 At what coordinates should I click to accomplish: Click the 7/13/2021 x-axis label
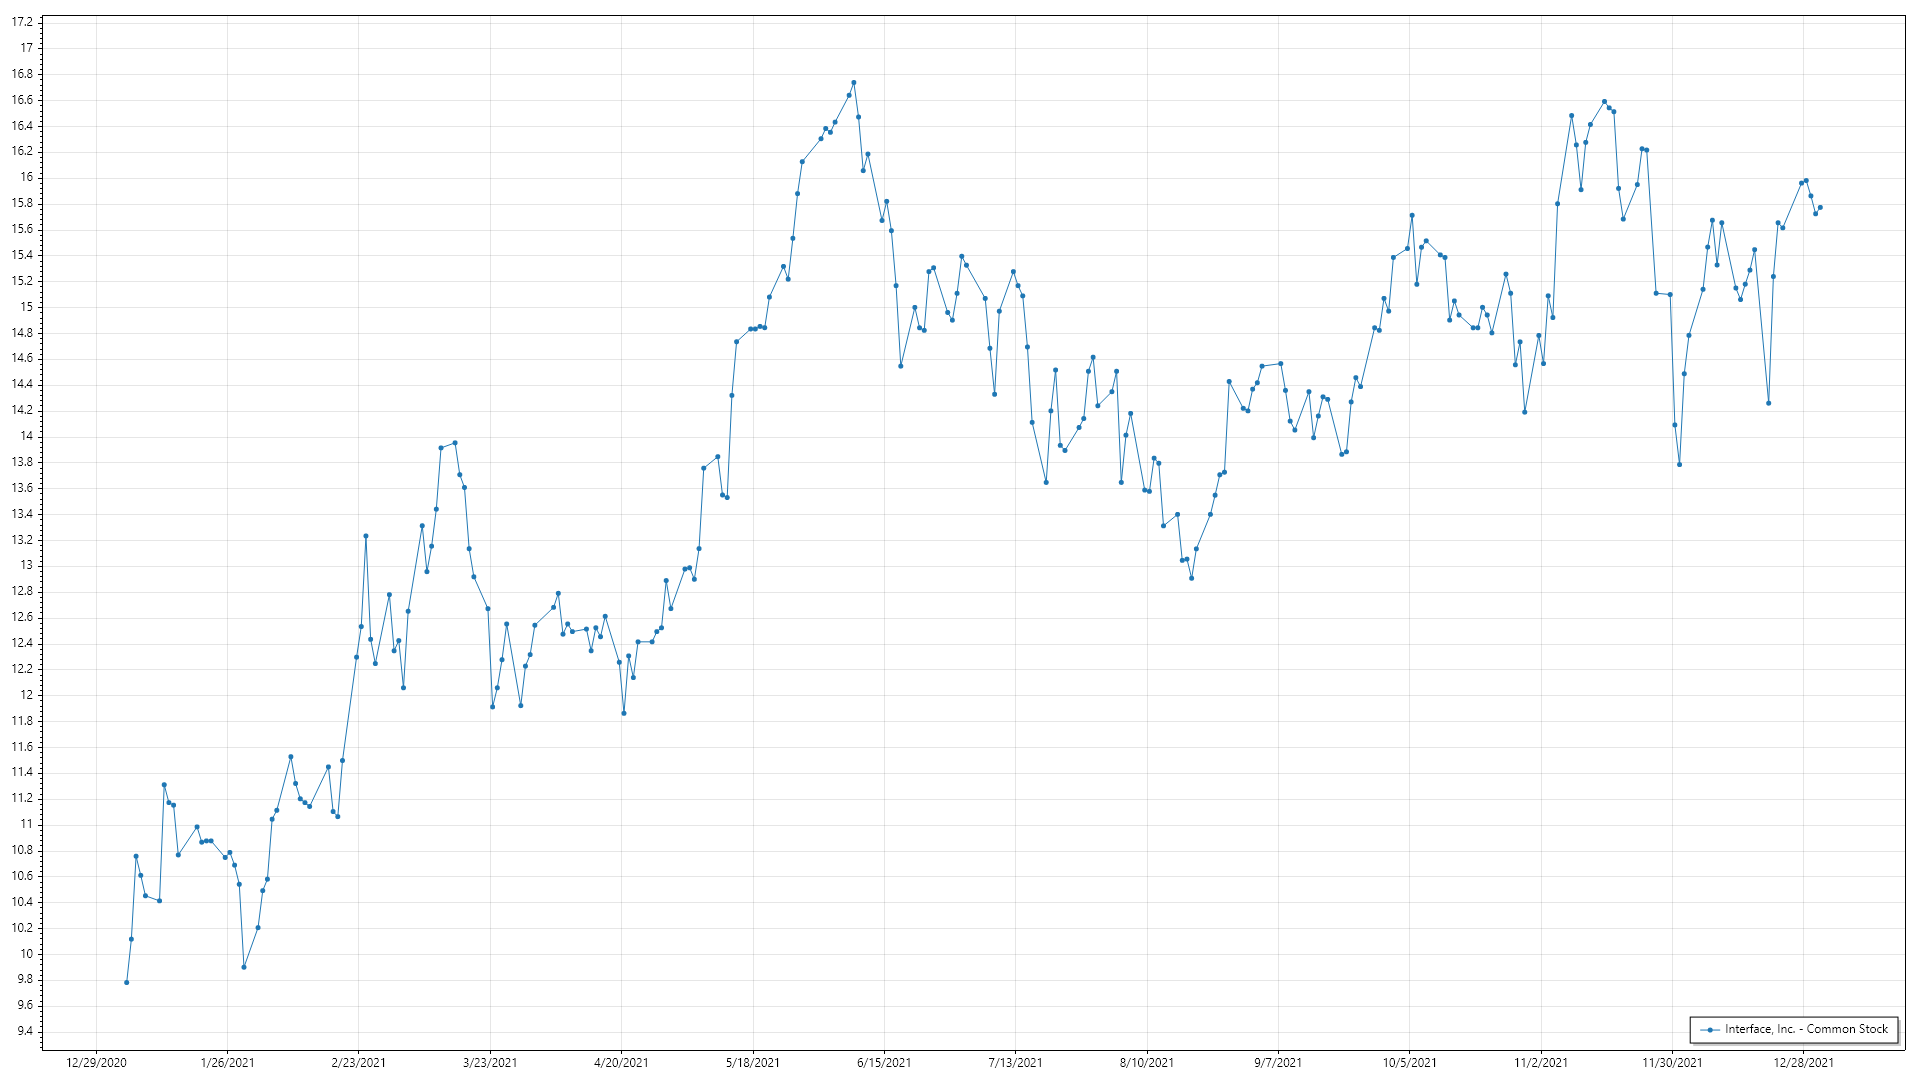tap(1015, 1063)
